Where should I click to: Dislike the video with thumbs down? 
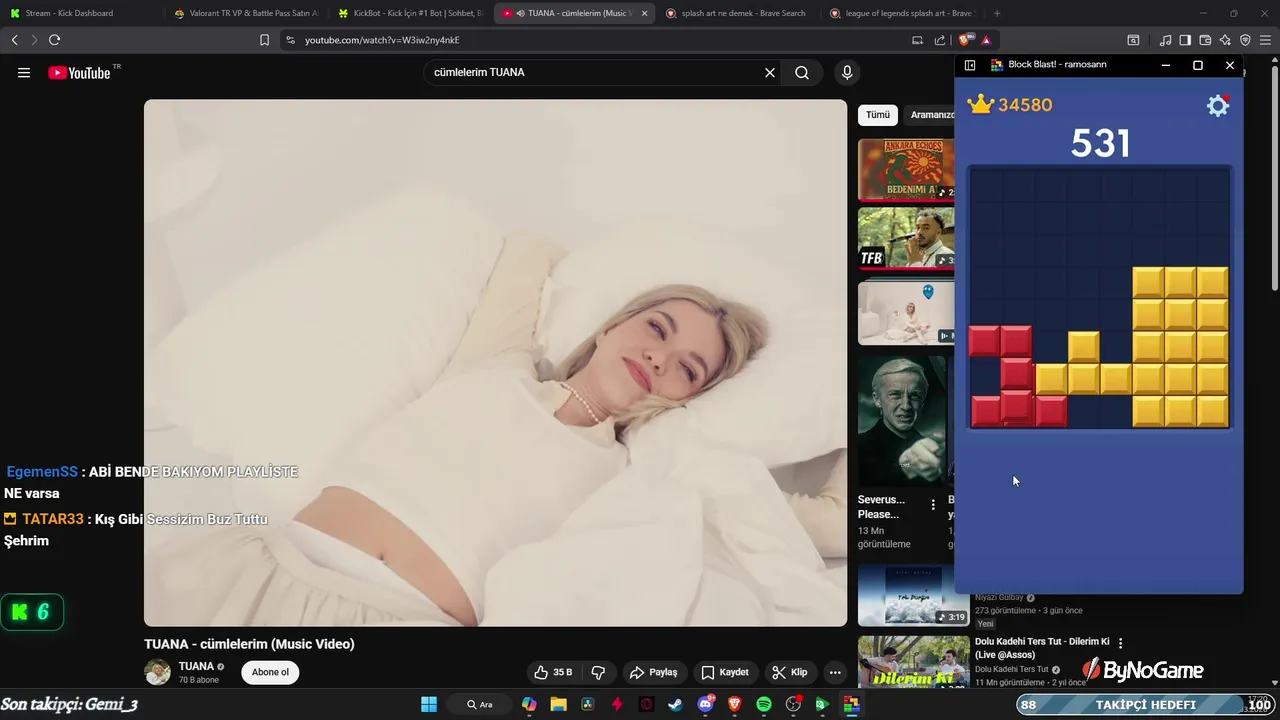pyautogui.click(x=598, y=672)
